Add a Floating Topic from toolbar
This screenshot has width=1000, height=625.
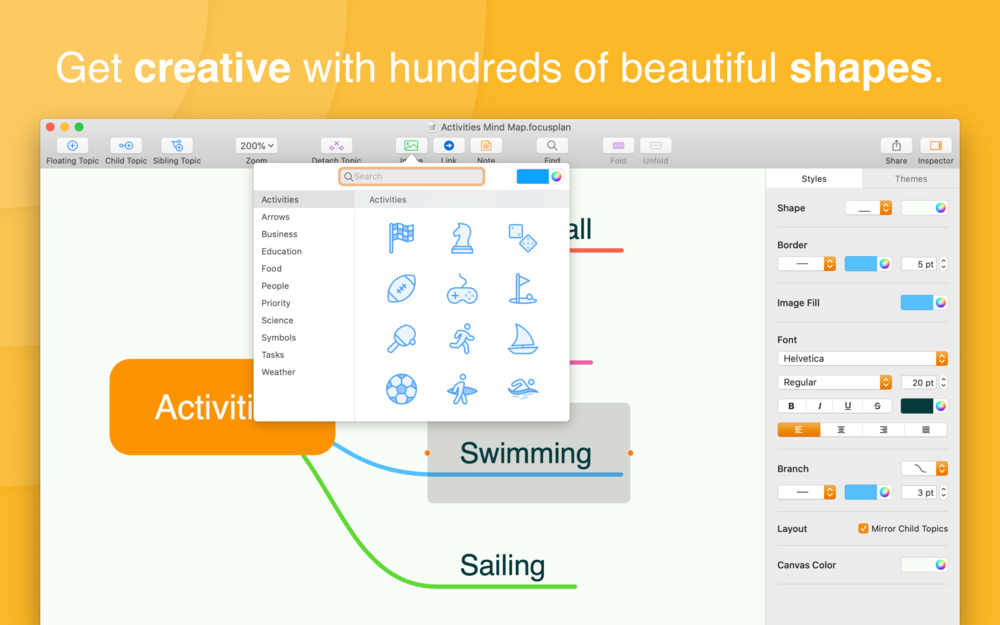[x=72, y=146]
